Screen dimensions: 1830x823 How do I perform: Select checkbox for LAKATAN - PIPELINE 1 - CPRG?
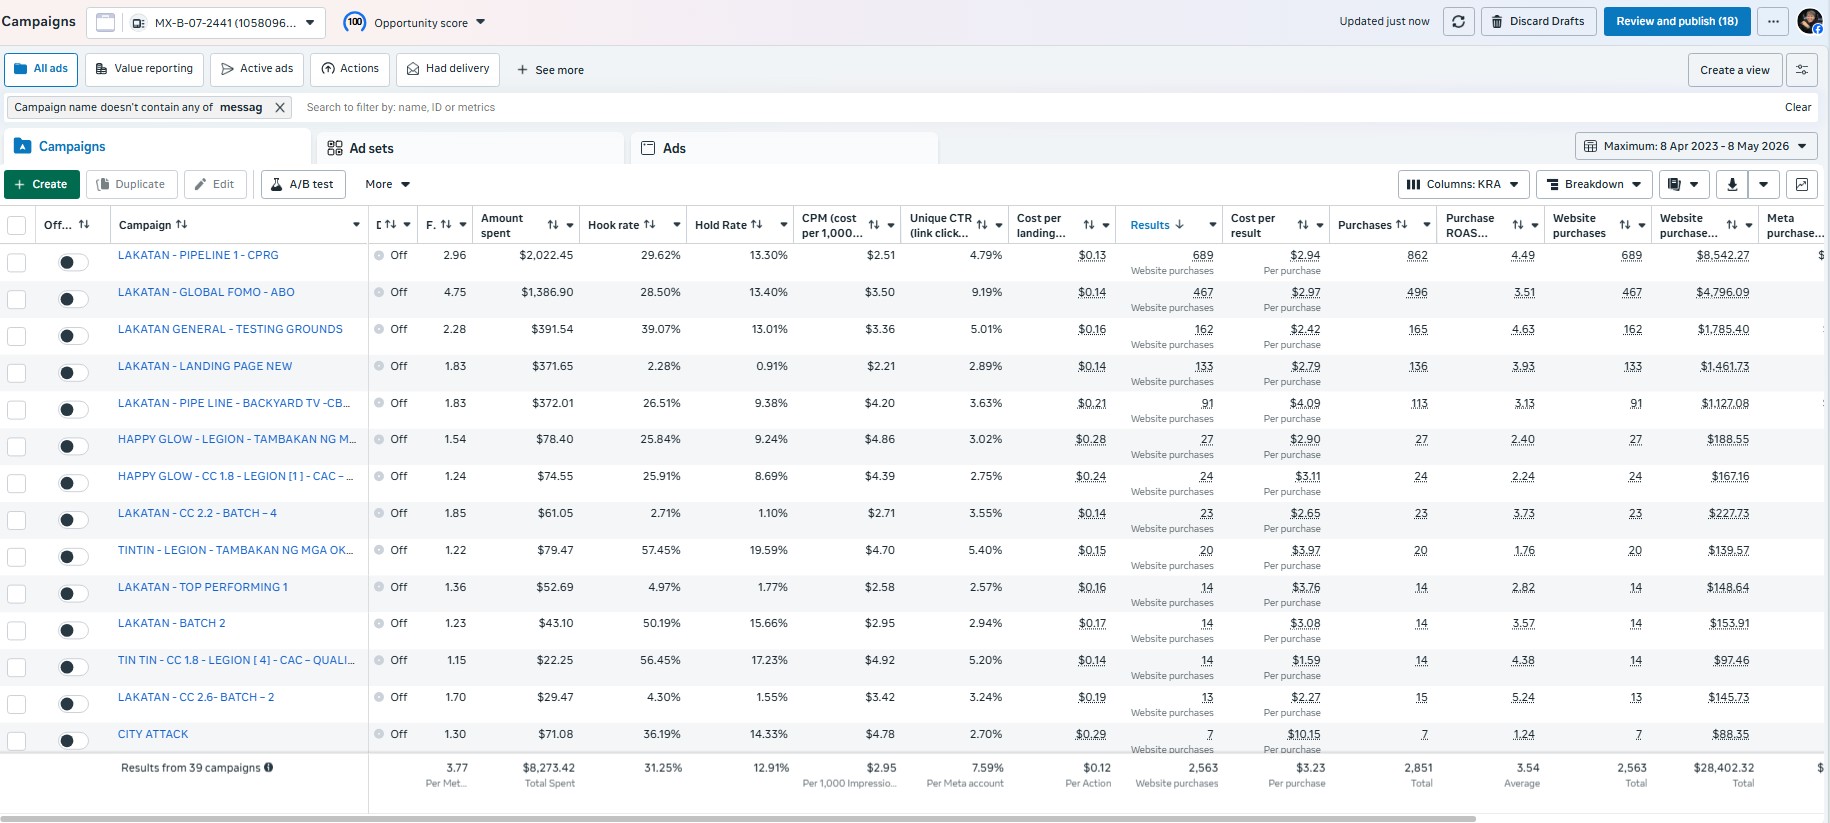pos(17,262)
